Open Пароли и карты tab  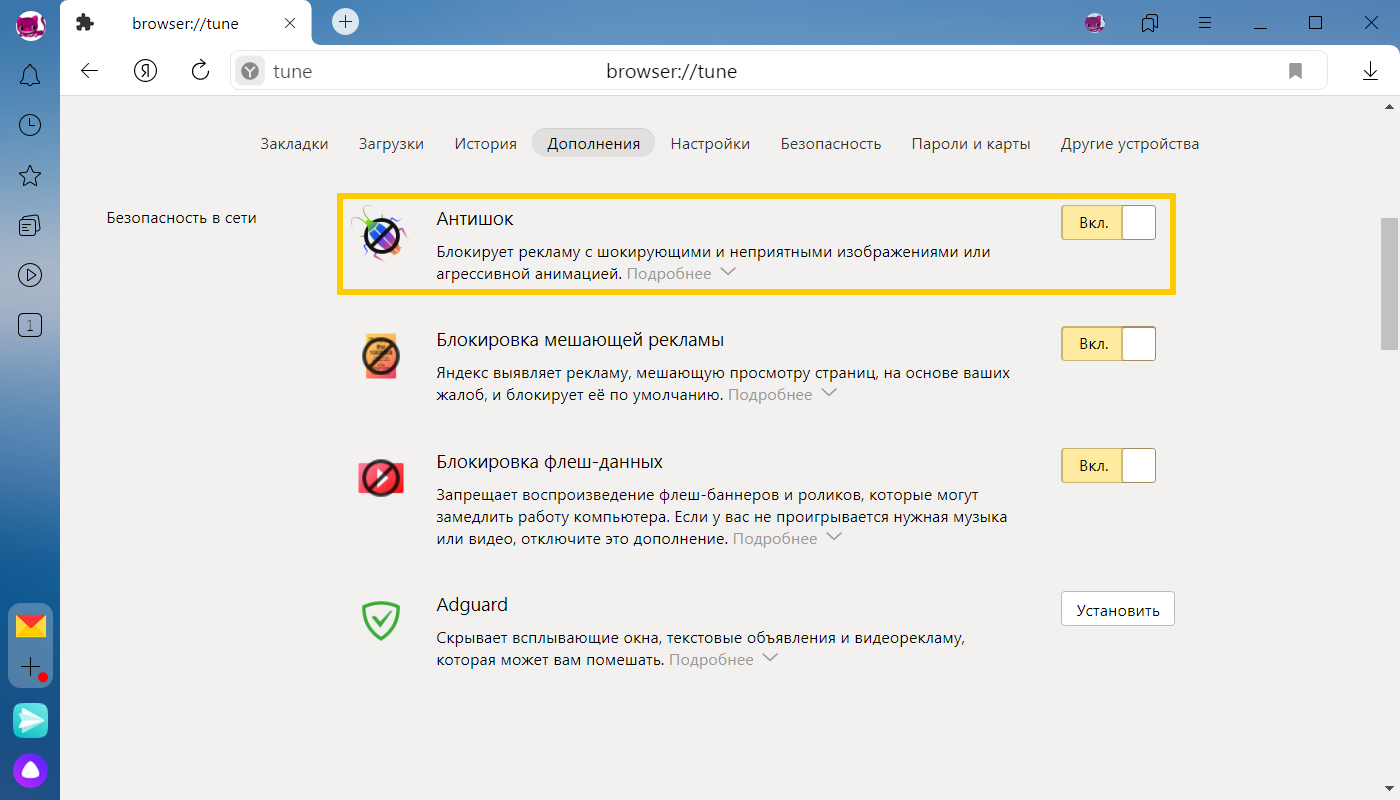click(x=971, y=143)
